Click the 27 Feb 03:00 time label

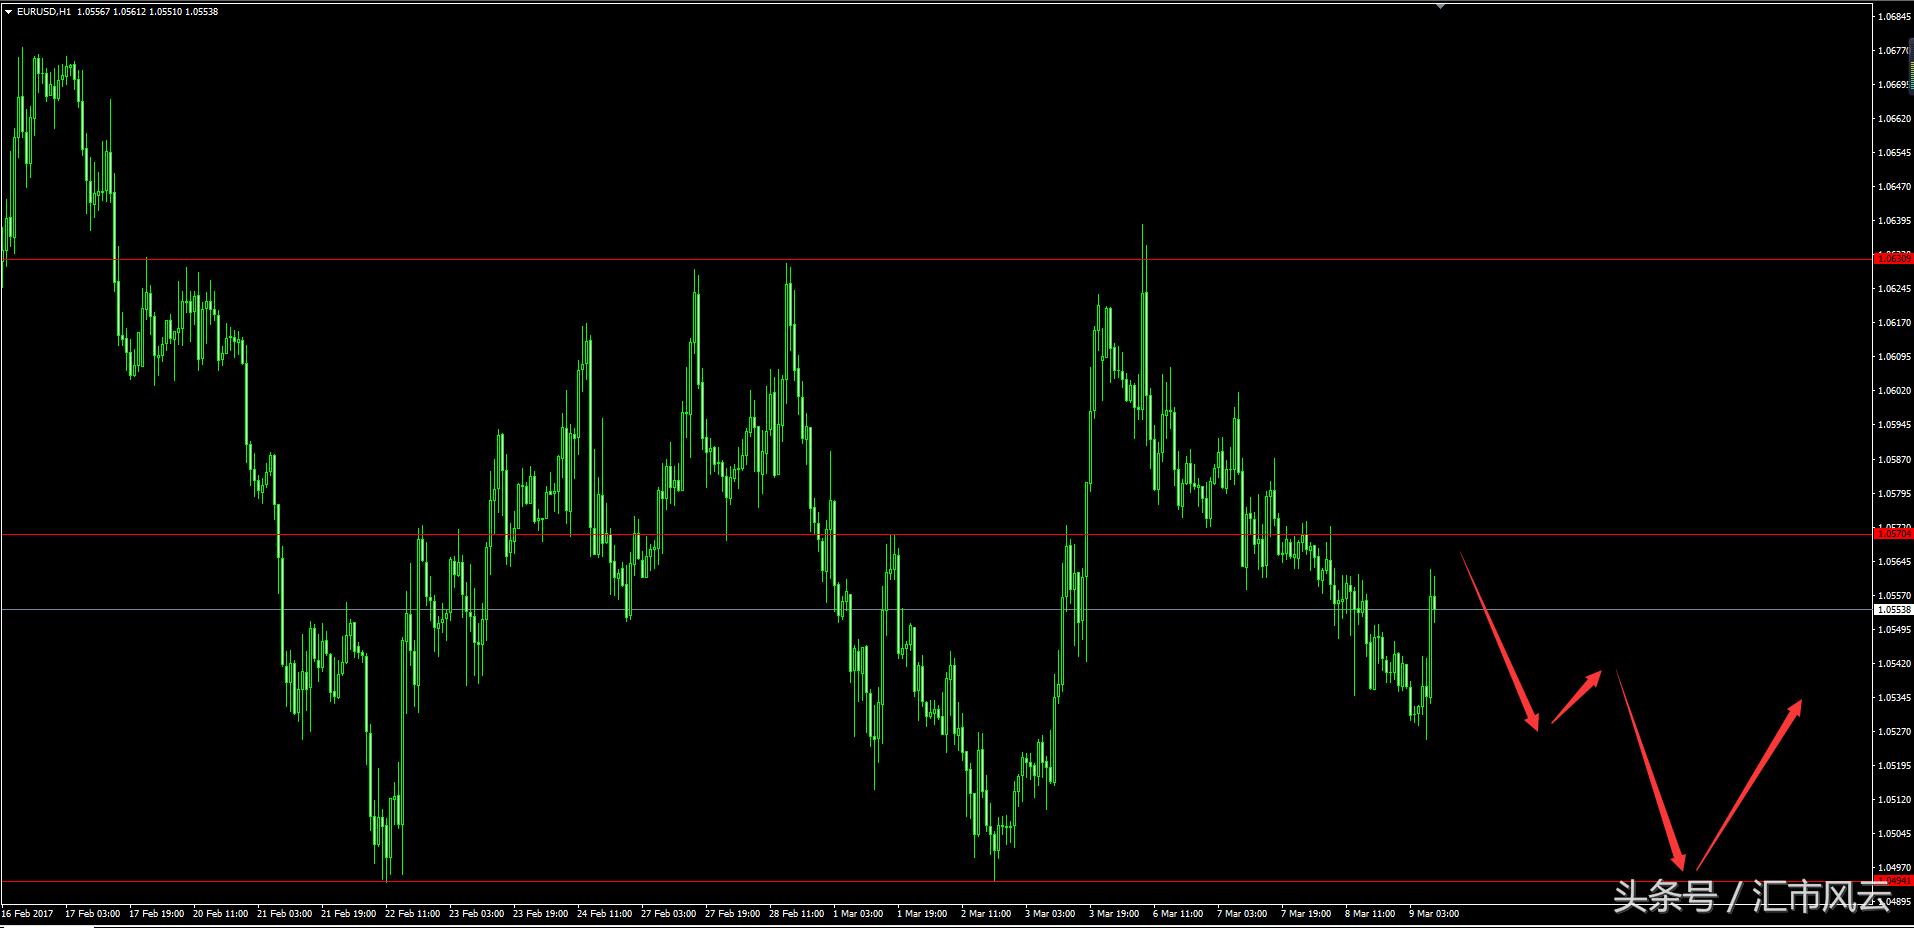pos(669,913)
